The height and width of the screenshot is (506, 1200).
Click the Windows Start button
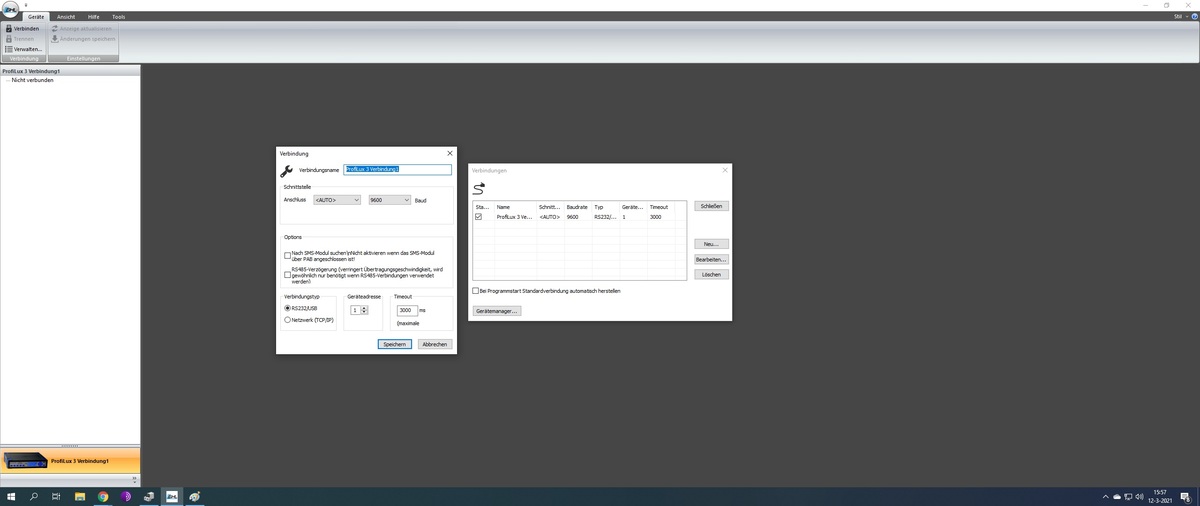coord(11,496)
